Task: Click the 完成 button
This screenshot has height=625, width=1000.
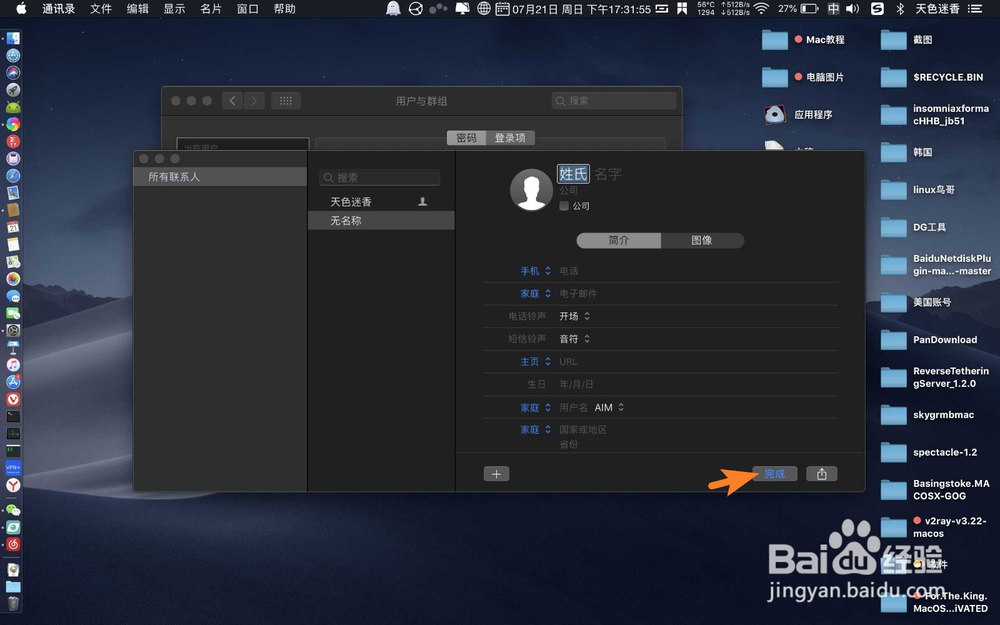Action: [774, 474]
